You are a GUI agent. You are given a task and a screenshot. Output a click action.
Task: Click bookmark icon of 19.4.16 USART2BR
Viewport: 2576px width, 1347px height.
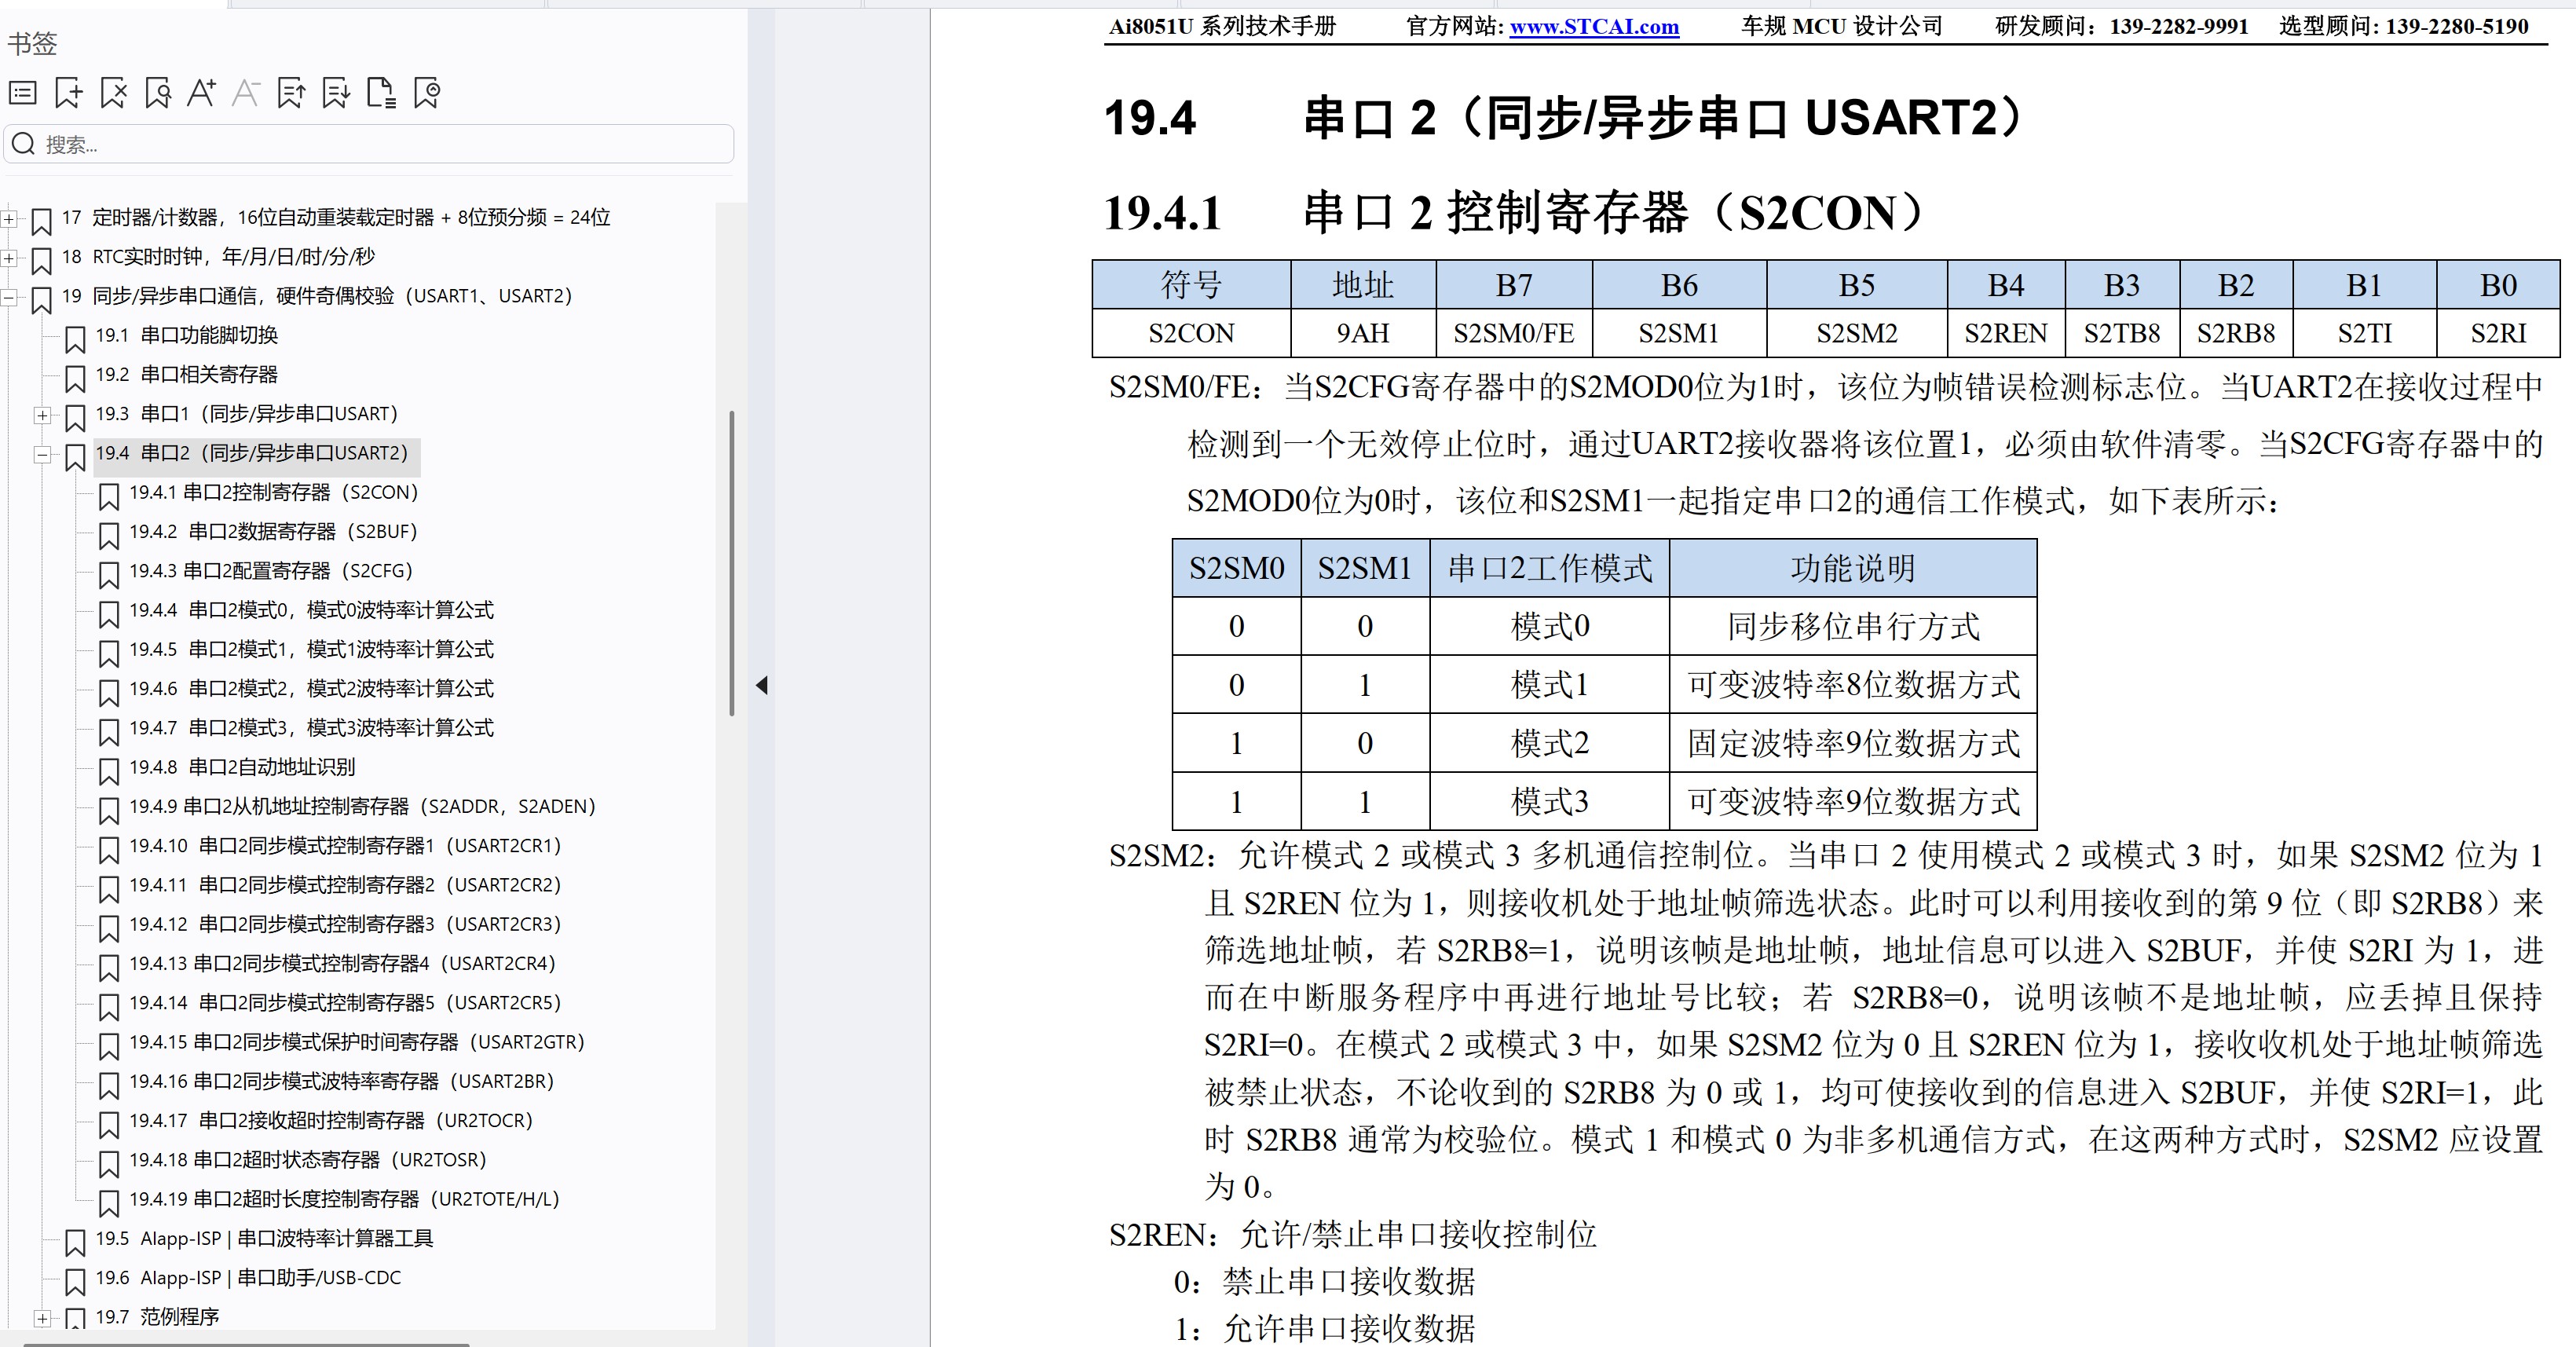coord(109,1085)
